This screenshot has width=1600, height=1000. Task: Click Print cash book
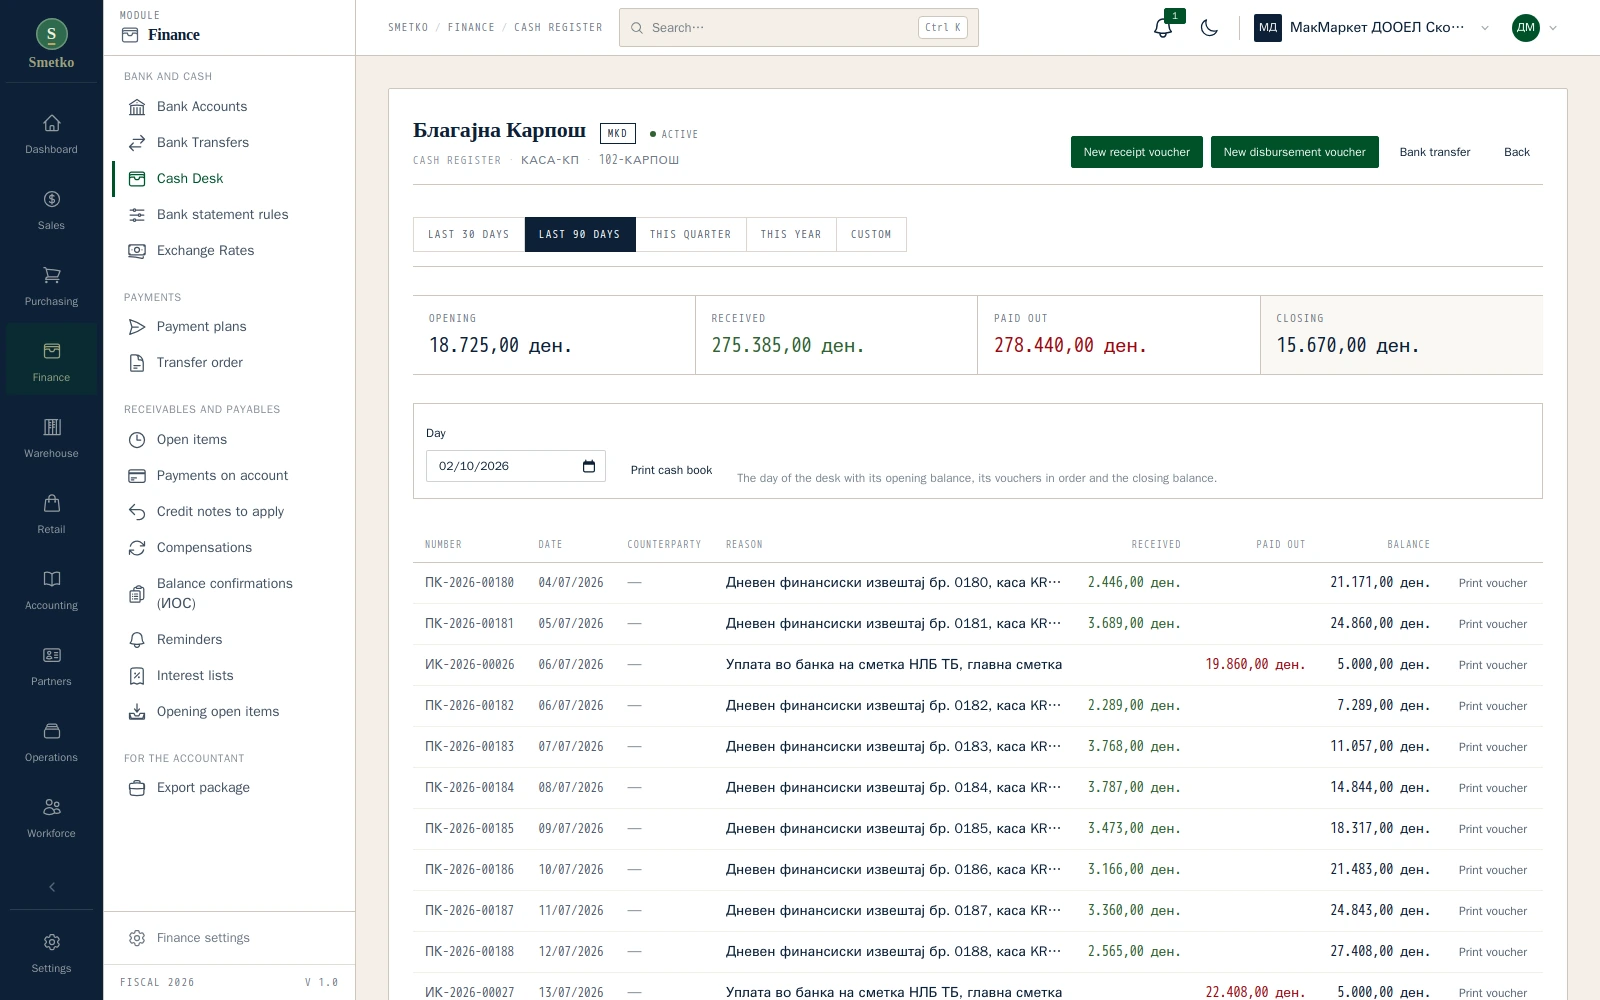point(672,470)
